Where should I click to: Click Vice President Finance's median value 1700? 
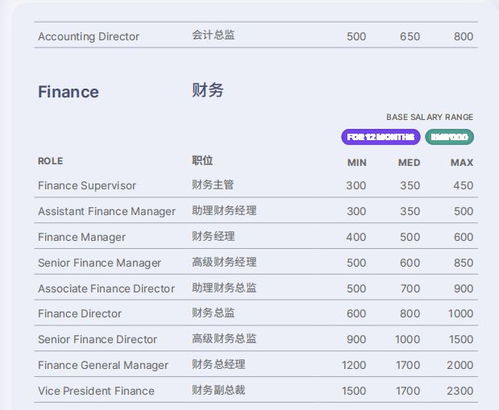tap(408, 391)
